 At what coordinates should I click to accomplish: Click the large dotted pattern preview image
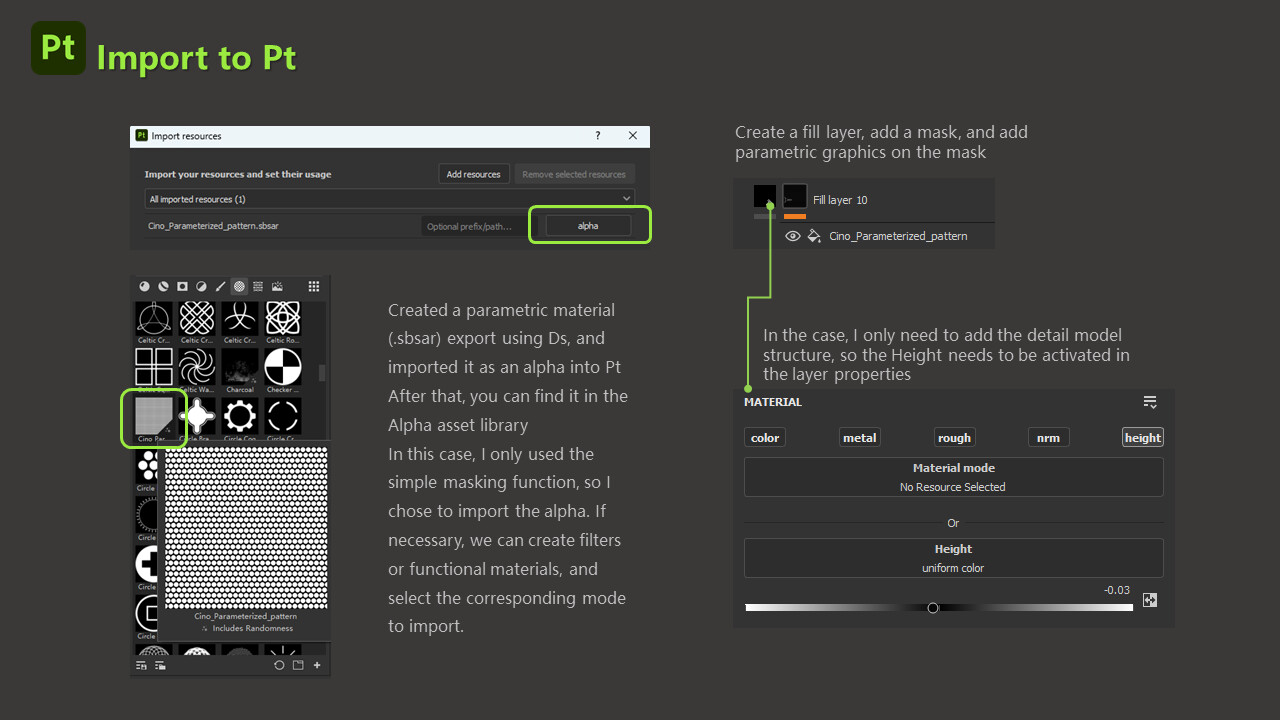point(246,528)
